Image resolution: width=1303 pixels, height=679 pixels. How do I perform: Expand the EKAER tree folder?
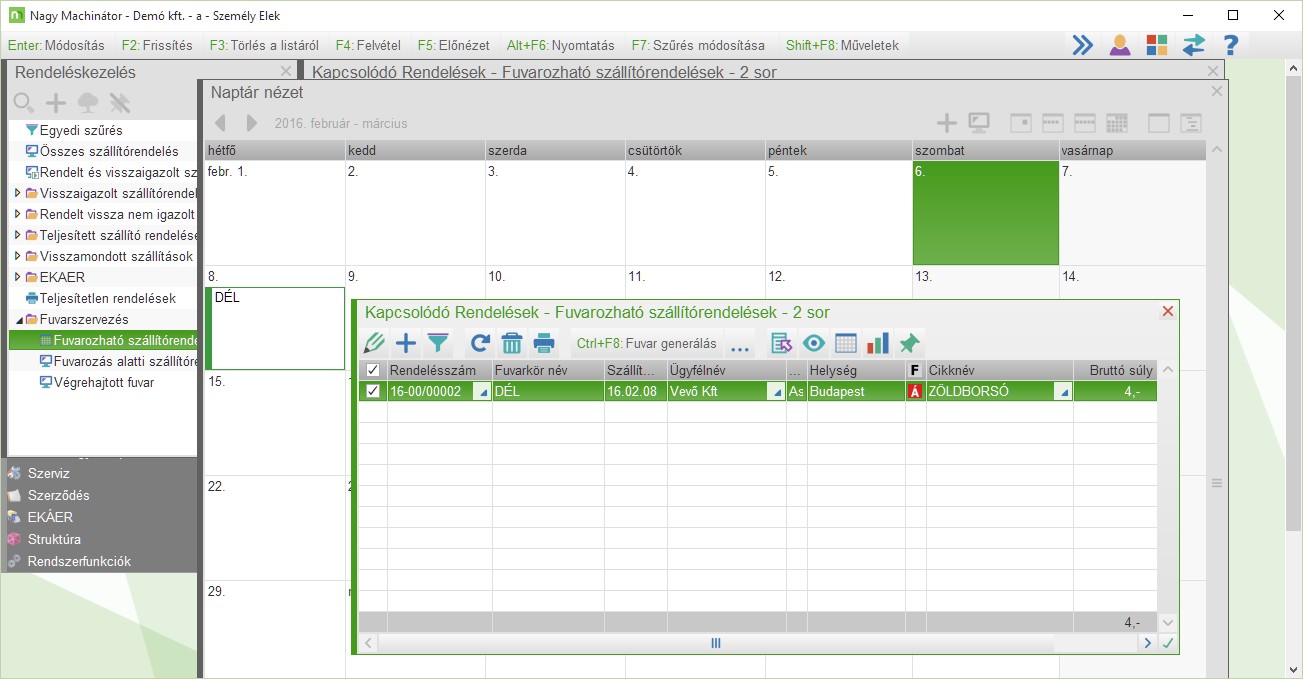pyautogui.click(x=17, y=277)
